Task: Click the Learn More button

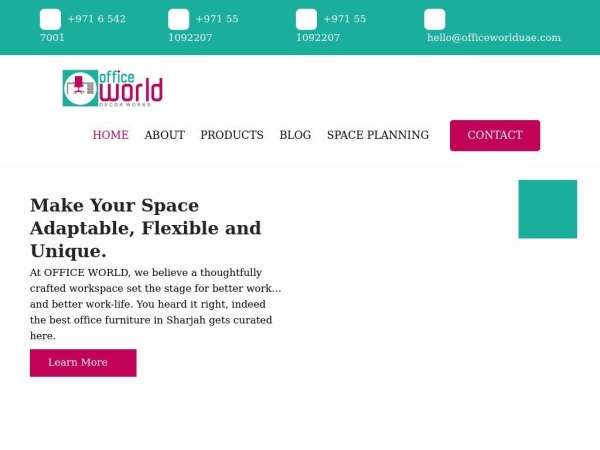Action: click(83, 363)
